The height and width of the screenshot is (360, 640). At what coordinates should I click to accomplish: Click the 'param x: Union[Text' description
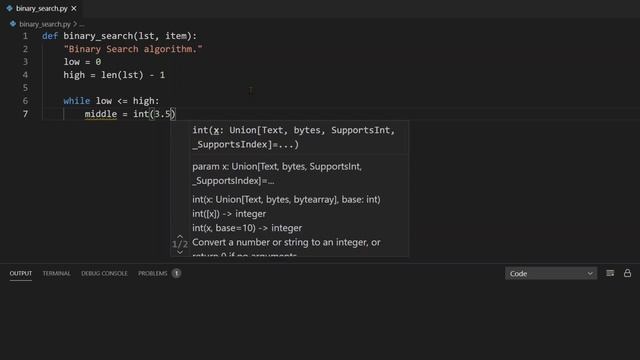(x=277, y=173)
